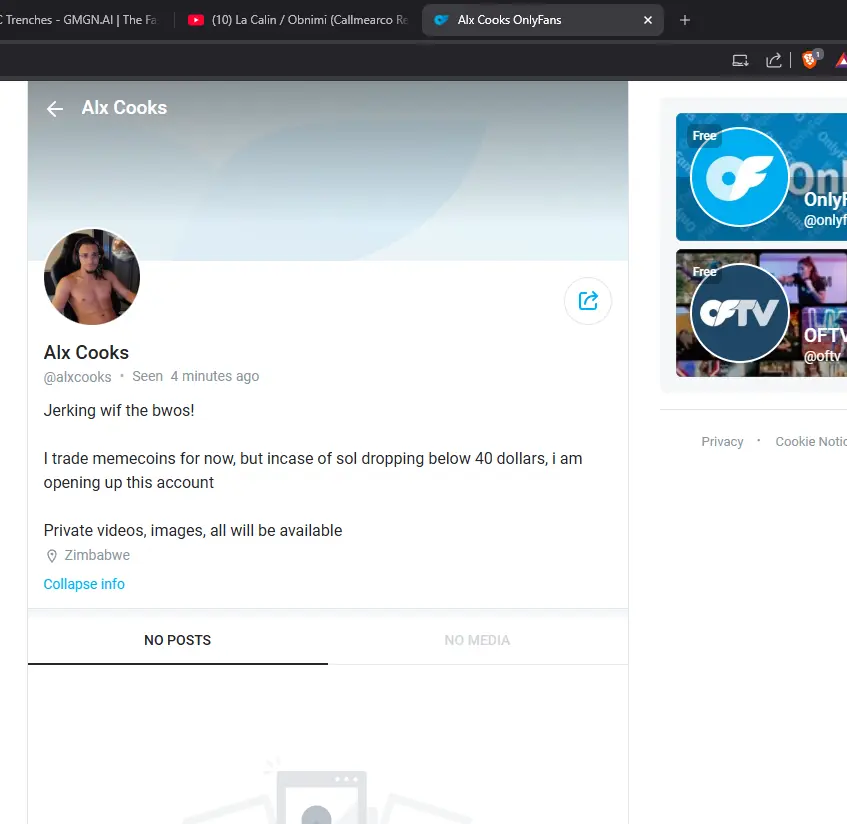Click the OnlyFans logo avatar
Screen dimensions: 847x824
pyautogui.click(x=740, y=177)
